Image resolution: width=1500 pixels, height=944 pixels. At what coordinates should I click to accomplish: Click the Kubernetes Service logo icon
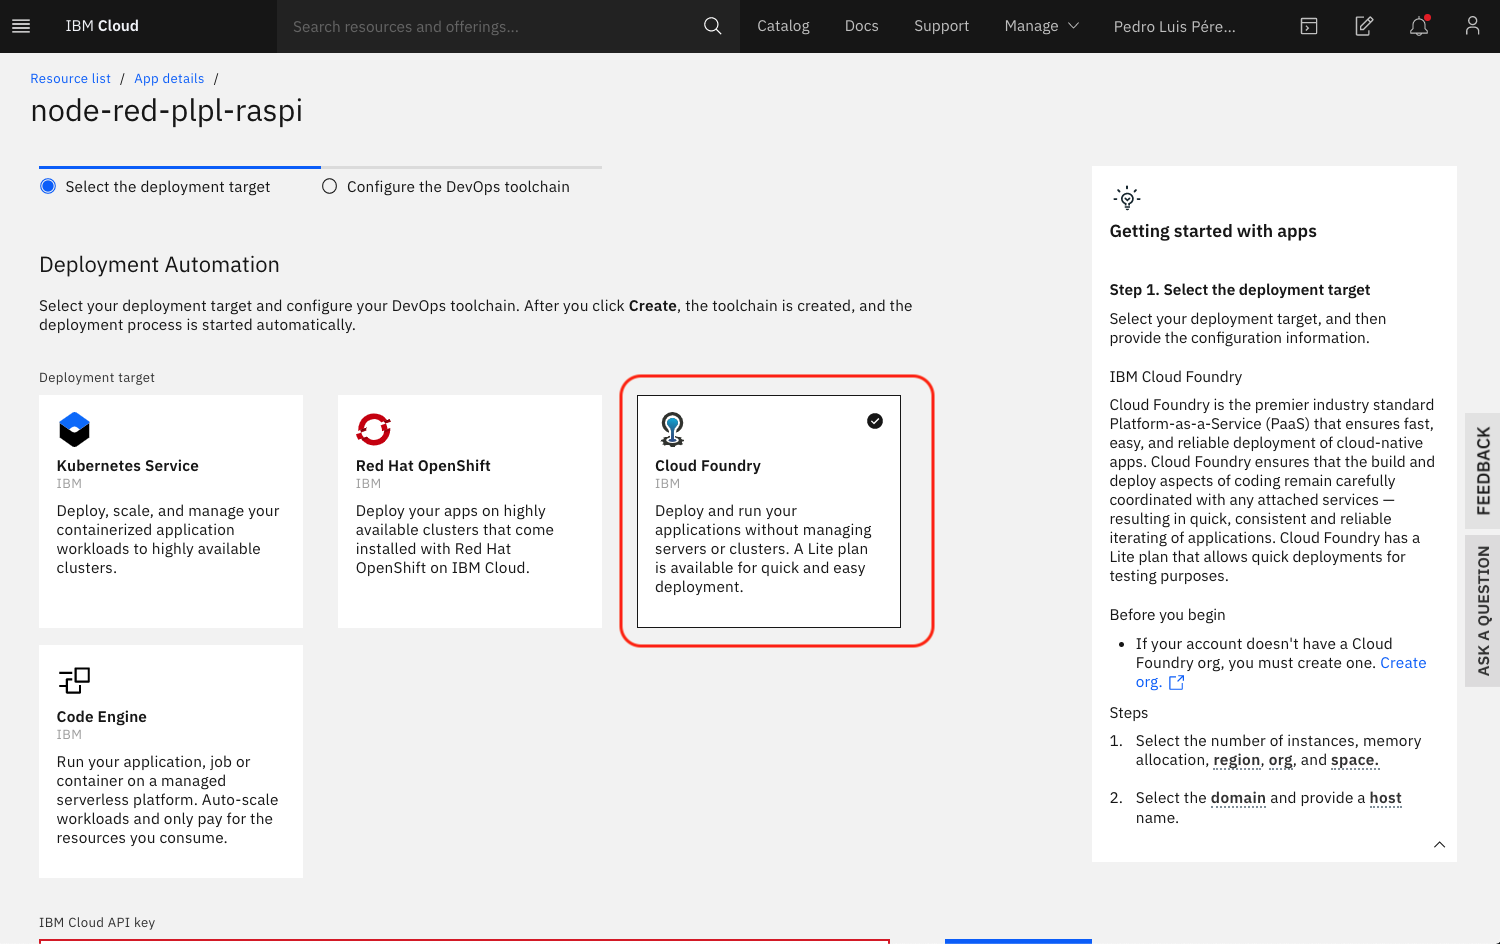point(74,429)
